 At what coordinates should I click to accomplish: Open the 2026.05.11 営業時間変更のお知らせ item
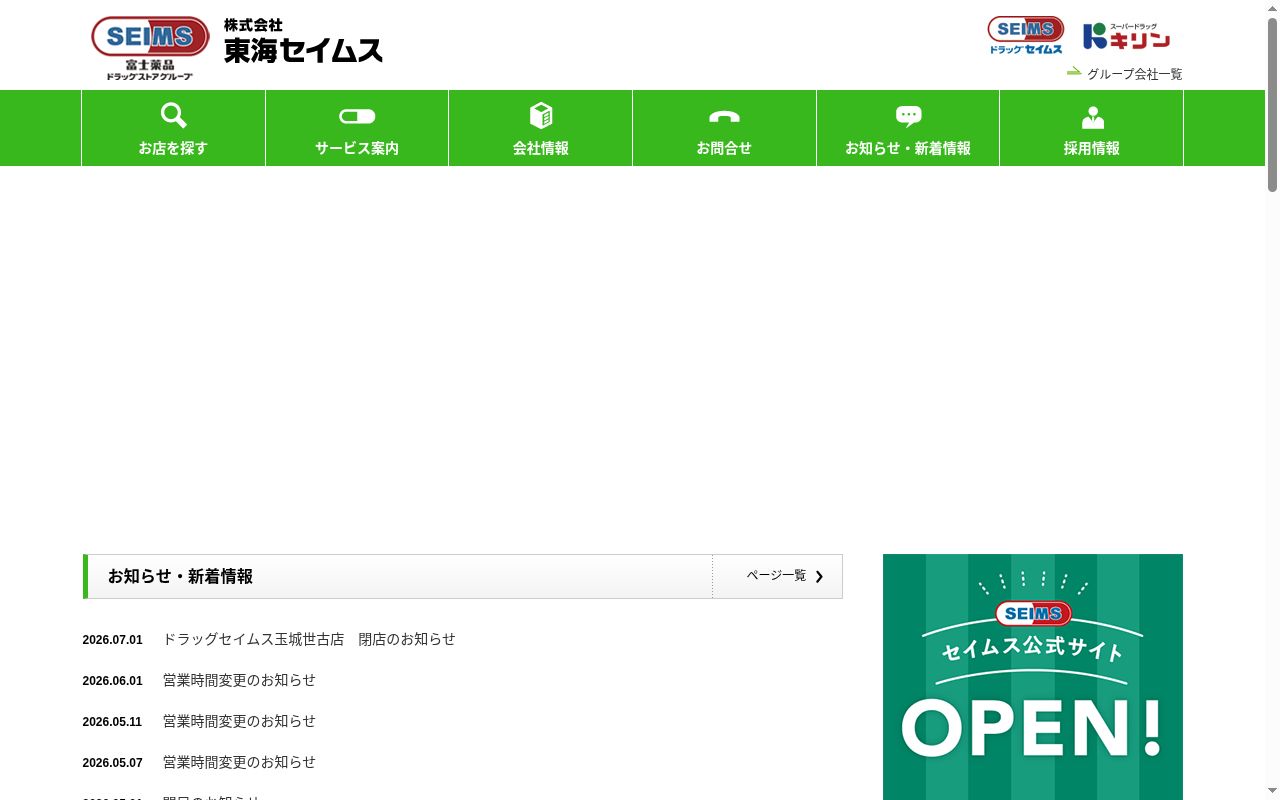(239, 721)
